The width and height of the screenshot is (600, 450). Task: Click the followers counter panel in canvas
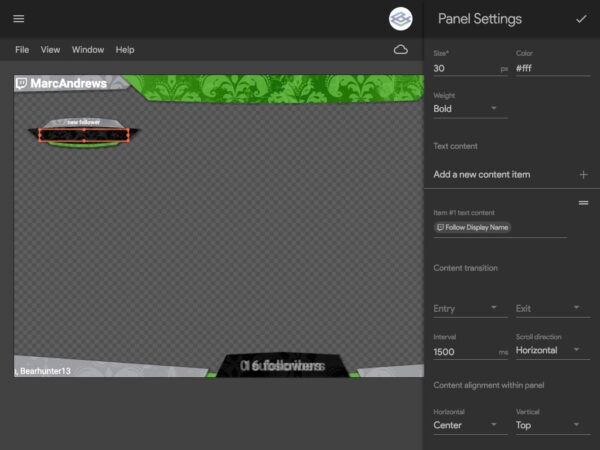(282, 365)
